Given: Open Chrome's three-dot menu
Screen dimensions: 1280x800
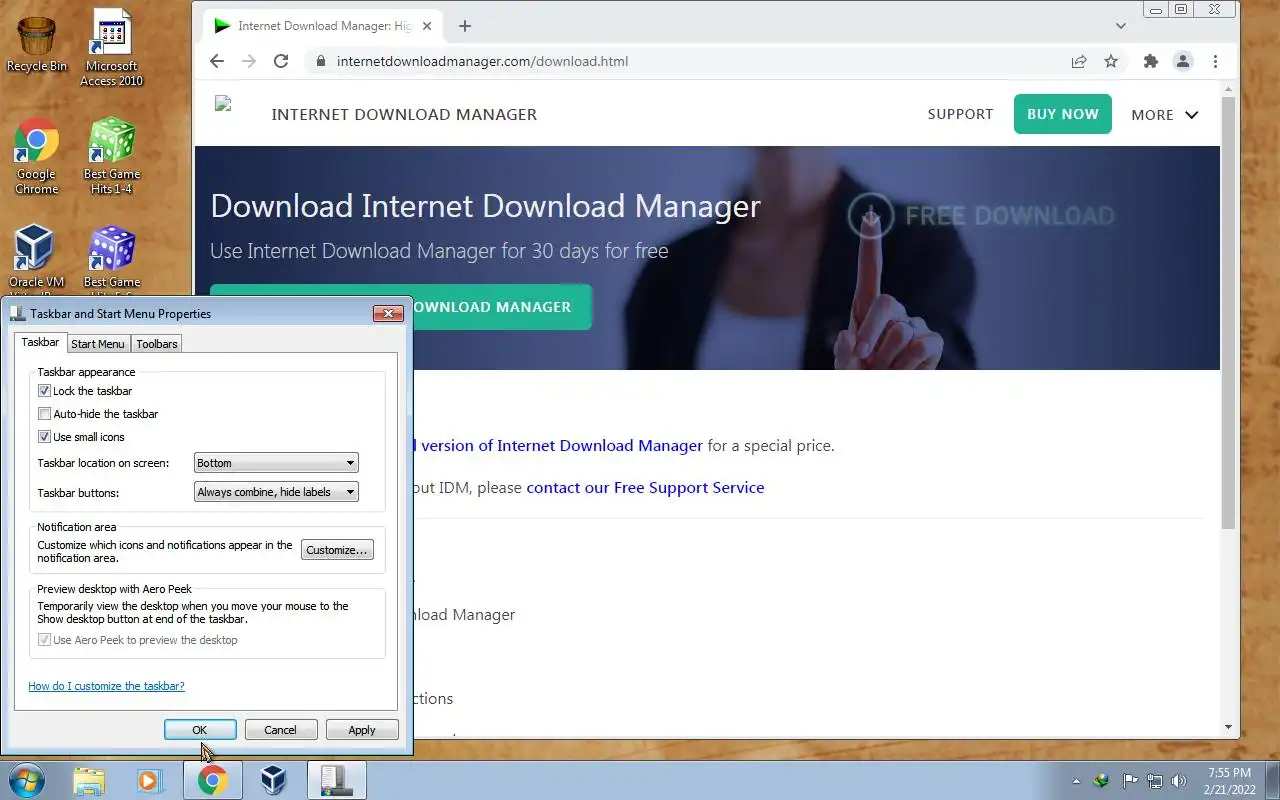Looking at the screenshot, I should pyautogui.click(x=1215, y=61).
